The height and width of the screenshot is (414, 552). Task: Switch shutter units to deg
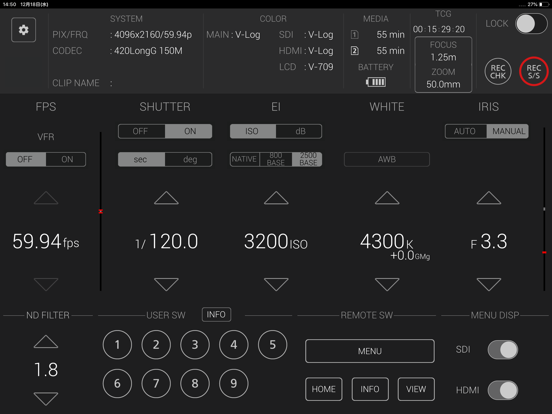(x=189, y=159)
